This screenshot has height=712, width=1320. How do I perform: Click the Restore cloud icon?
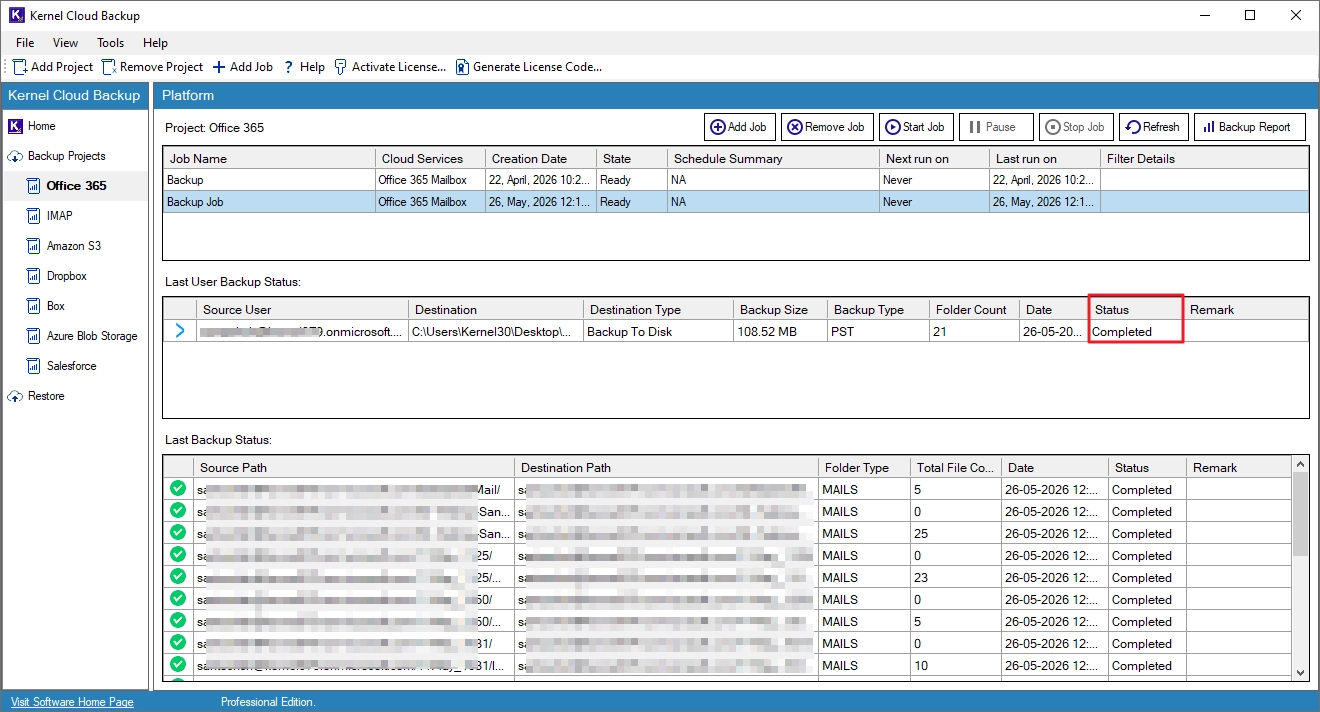(x=15, y=396)
